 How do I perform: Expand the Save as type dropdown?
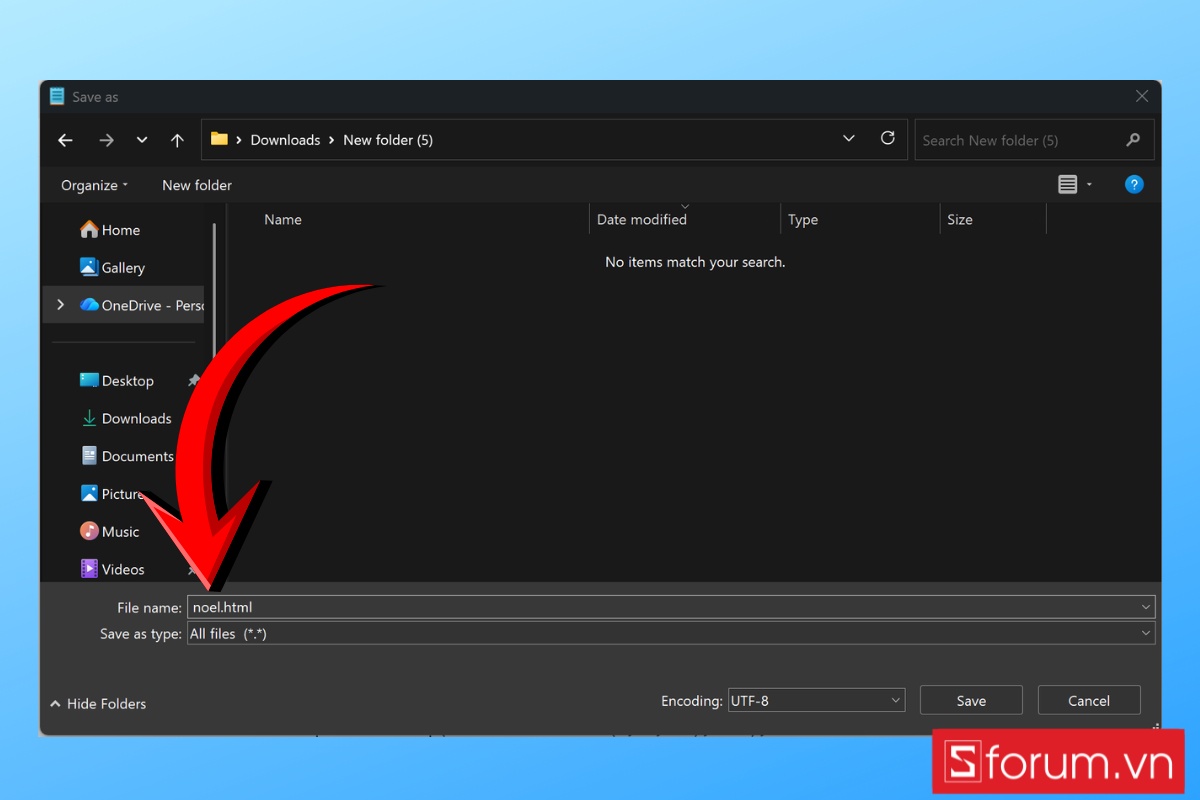click(670, 633)
